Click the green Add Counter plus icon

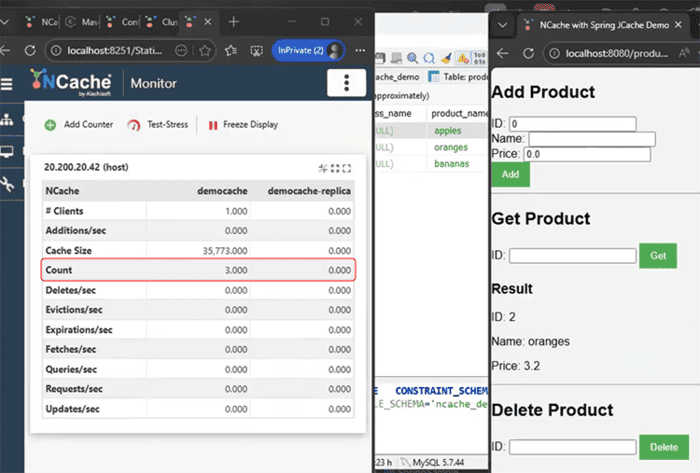coord(50,125)
